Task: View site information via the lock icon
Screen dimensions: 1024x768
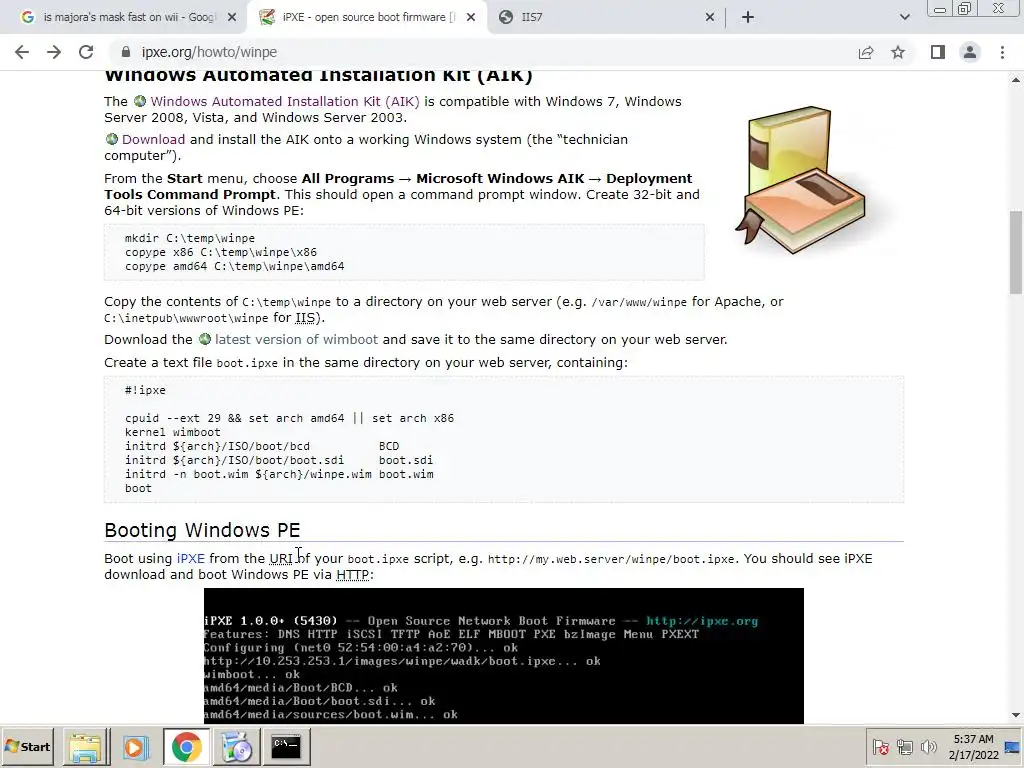Action: pyautogui.click(x=126, y=52)
